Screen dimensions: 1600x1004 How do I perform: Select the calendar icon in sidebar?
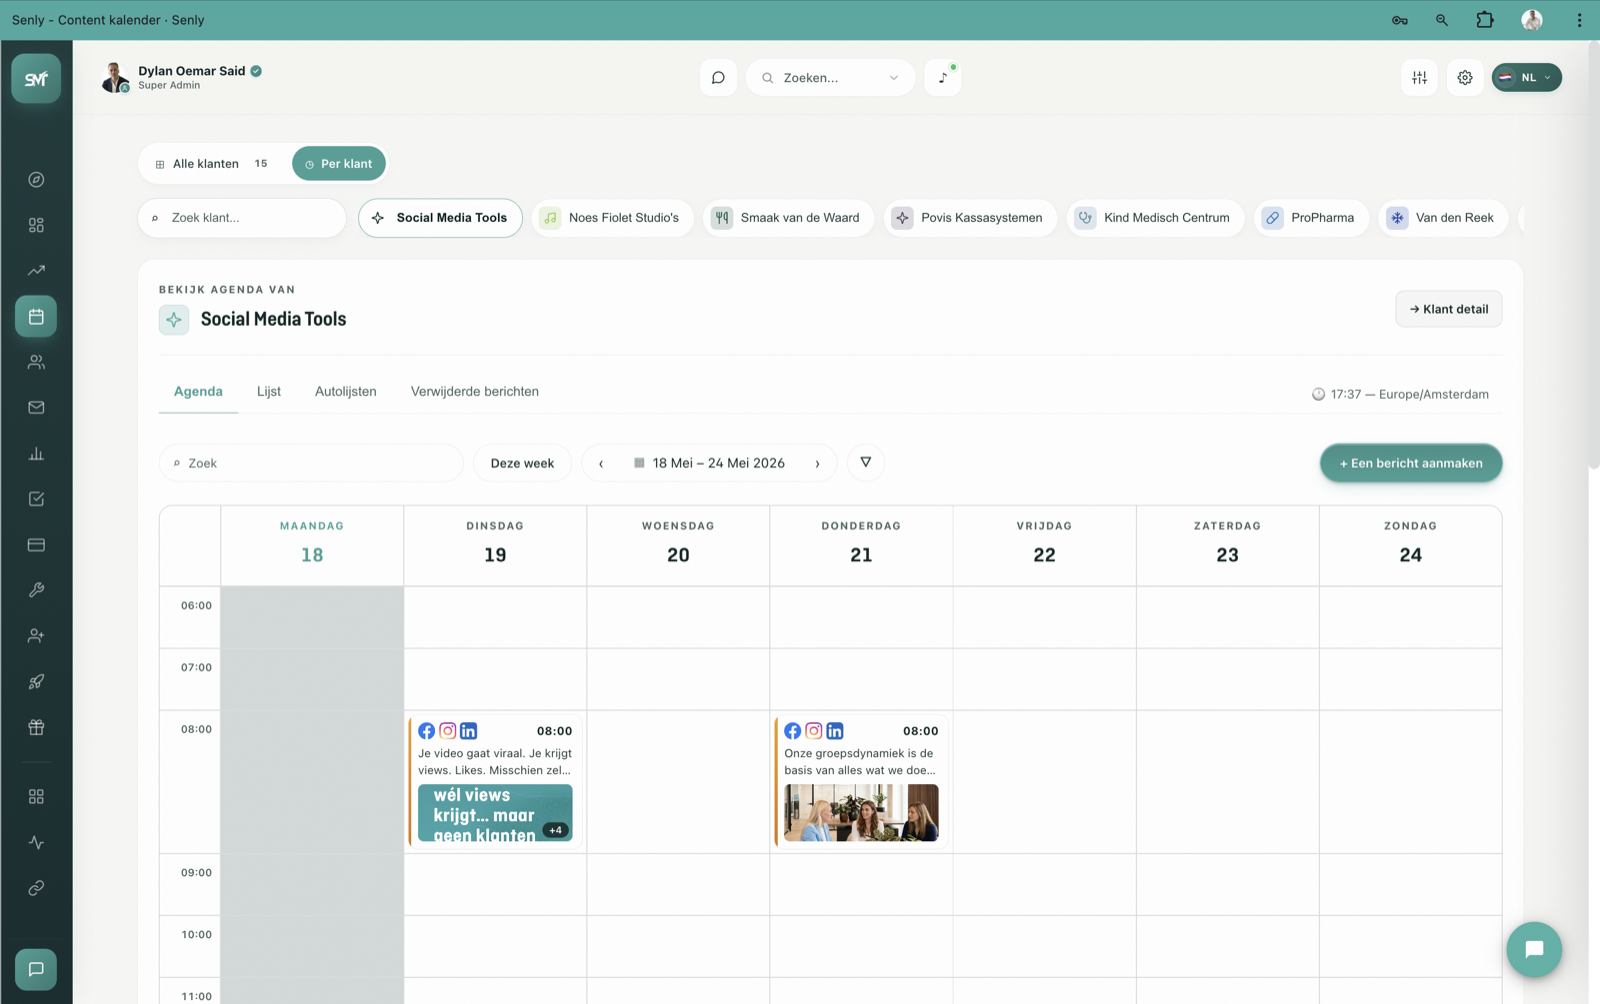[36, 317]
